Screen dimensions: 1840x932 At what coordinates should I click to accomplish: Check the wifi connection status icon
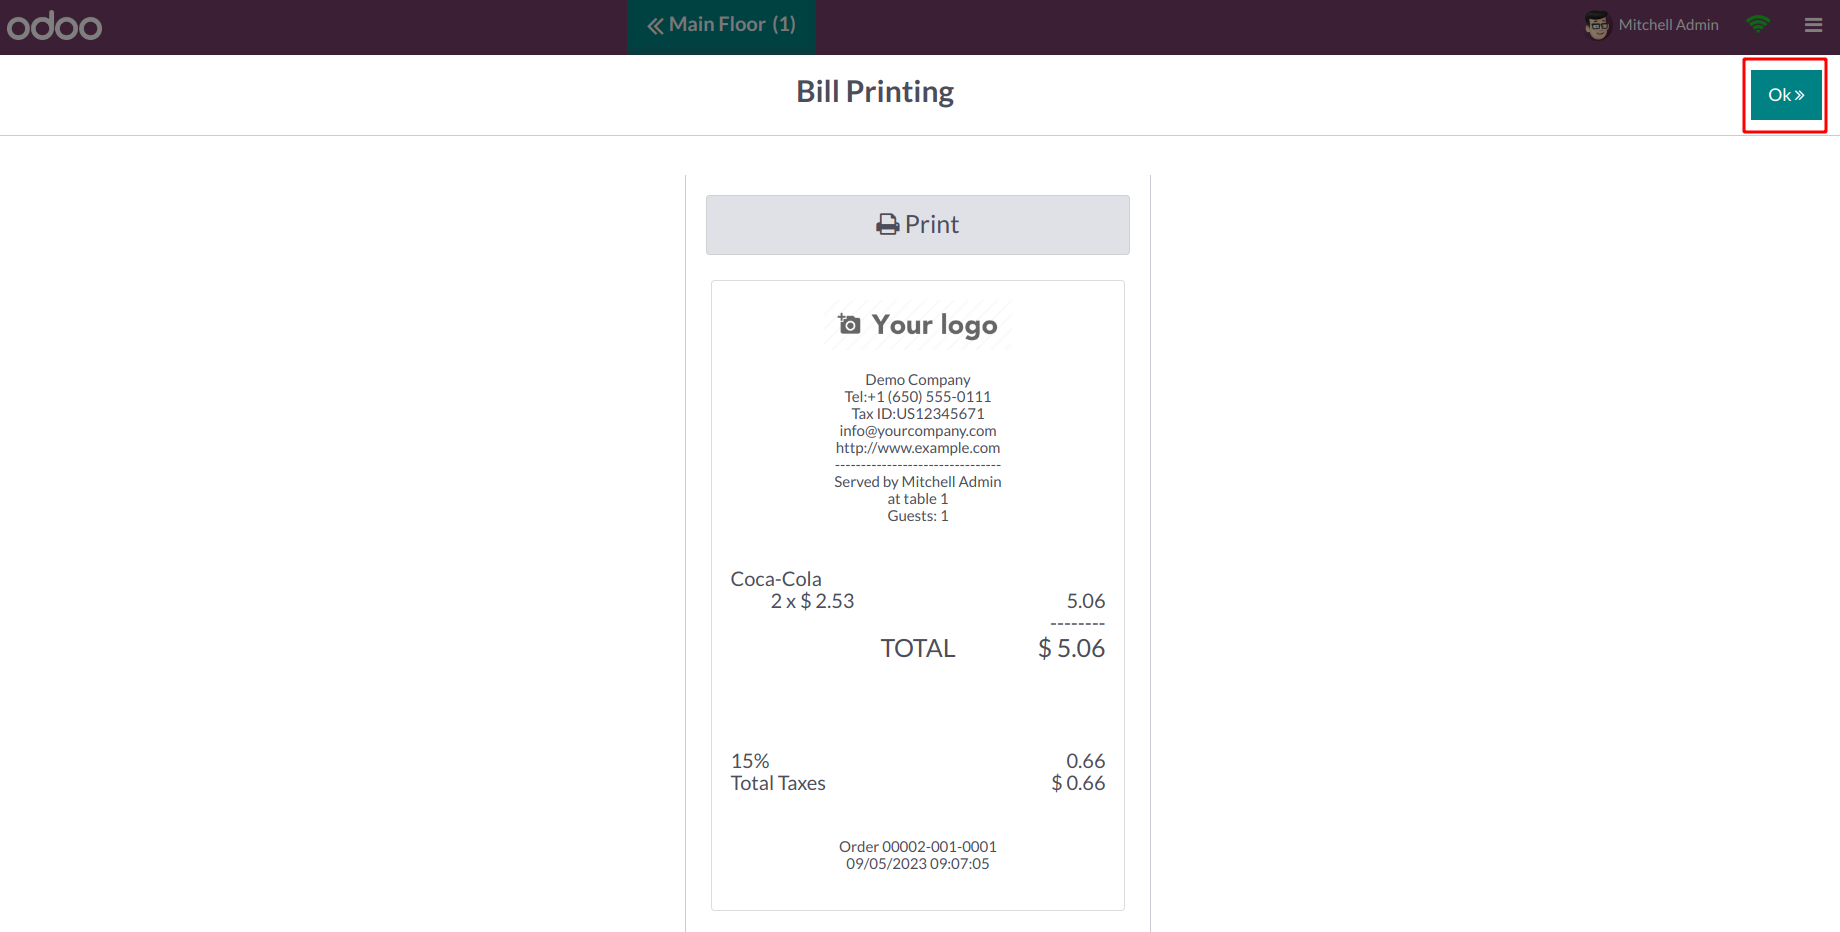pyautogui.click(x=1758, y=24)
